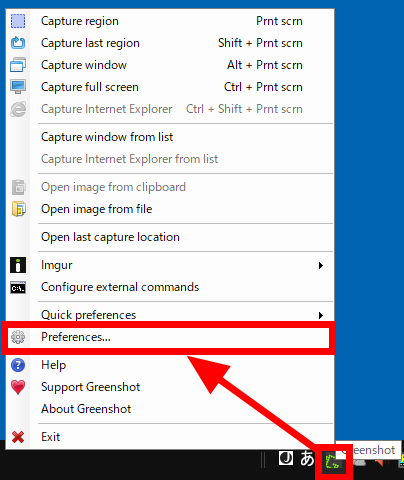This screenshot has height=480, width=404.
Task: Expand the Quick preferences submenu arrow
Action: pos(321,315)
